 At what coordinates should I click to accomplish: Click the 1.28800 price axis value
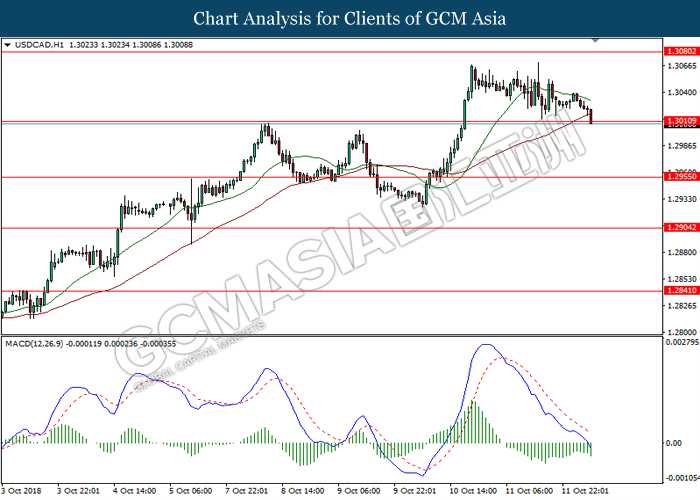click(682, 253)
